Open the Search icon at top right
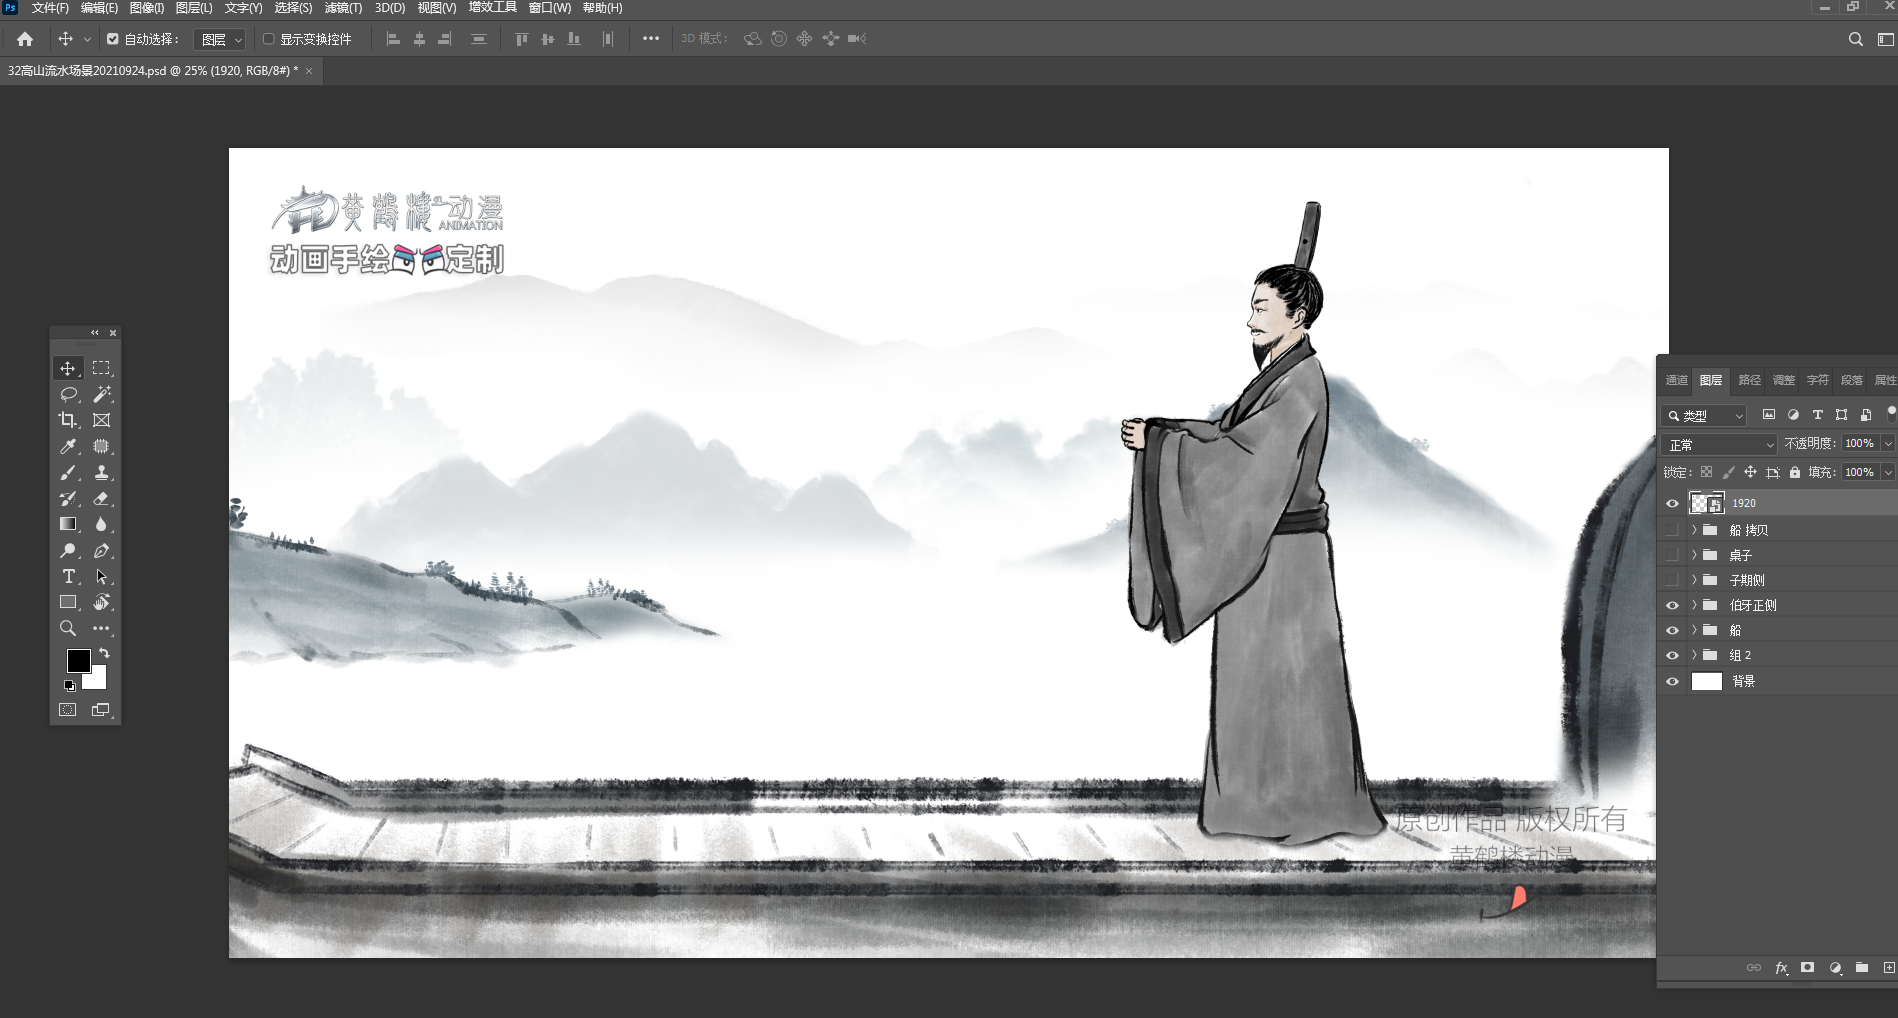This screenshot has width=1898, height=1018. pos(1855,39)
